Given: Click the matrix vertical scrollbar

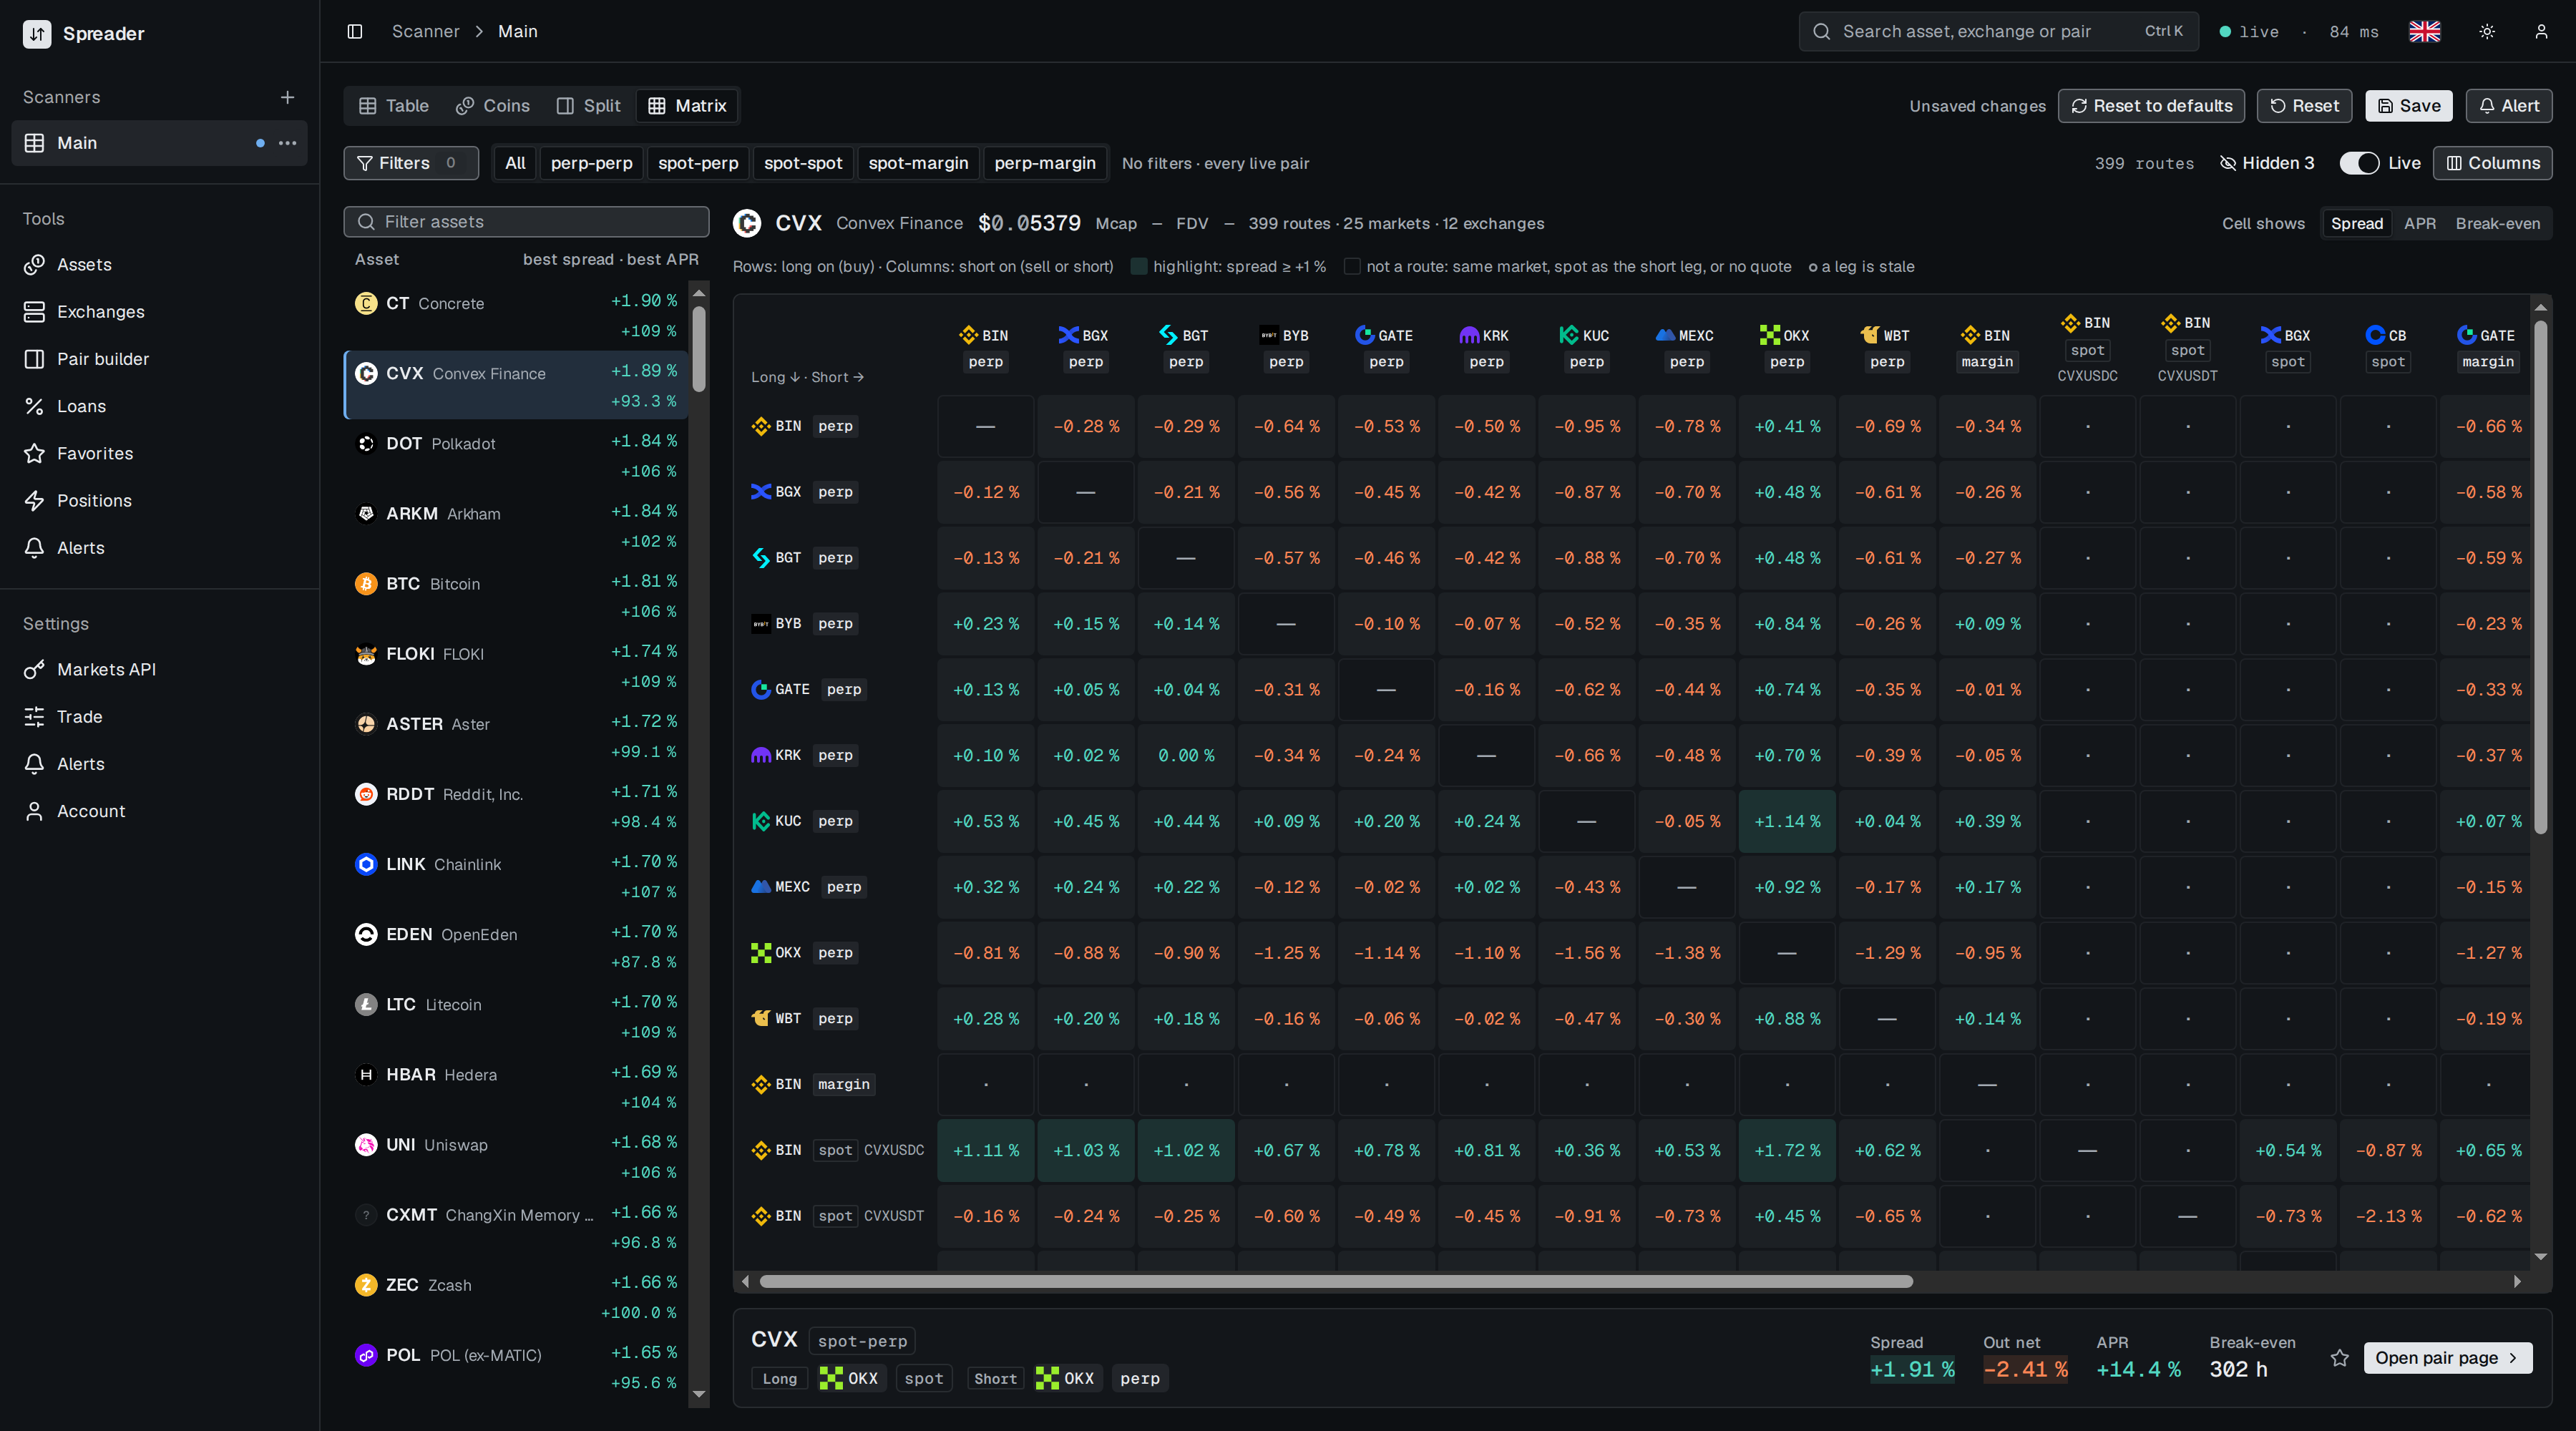Looking at the screenshot, I should pos(2540,577).
